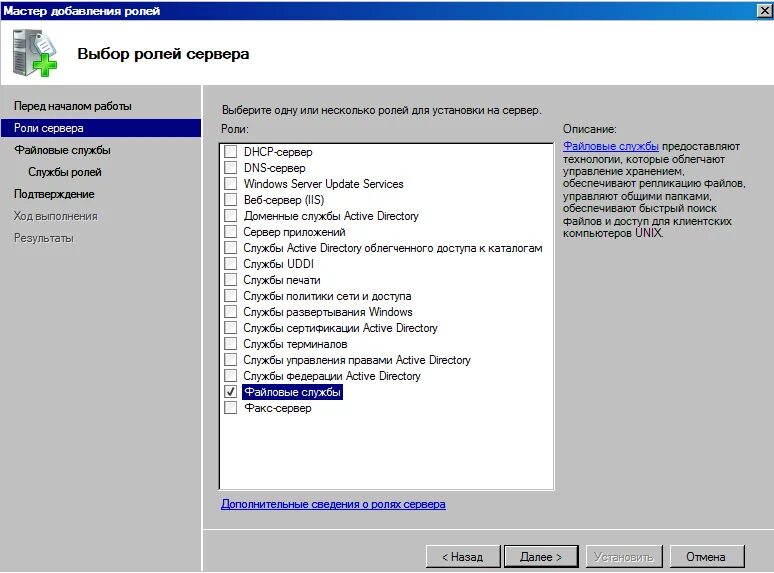Select highlighted Файловые службы list label
Image resolution: width=774 pixels, height=573 pixels.
(x=292, y=392)
